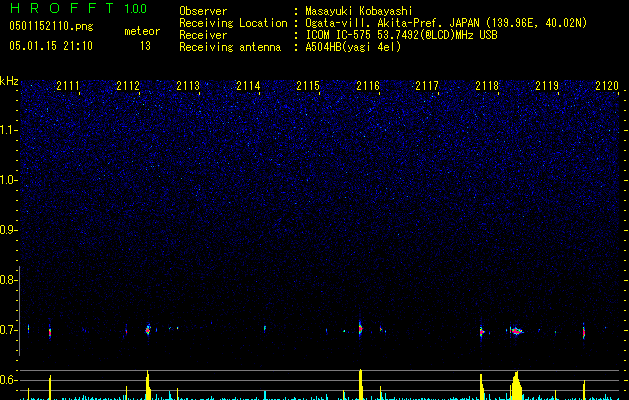Click the 2119 time marker
The height and width of the screenshot is (400, 629).
(547, 85)
